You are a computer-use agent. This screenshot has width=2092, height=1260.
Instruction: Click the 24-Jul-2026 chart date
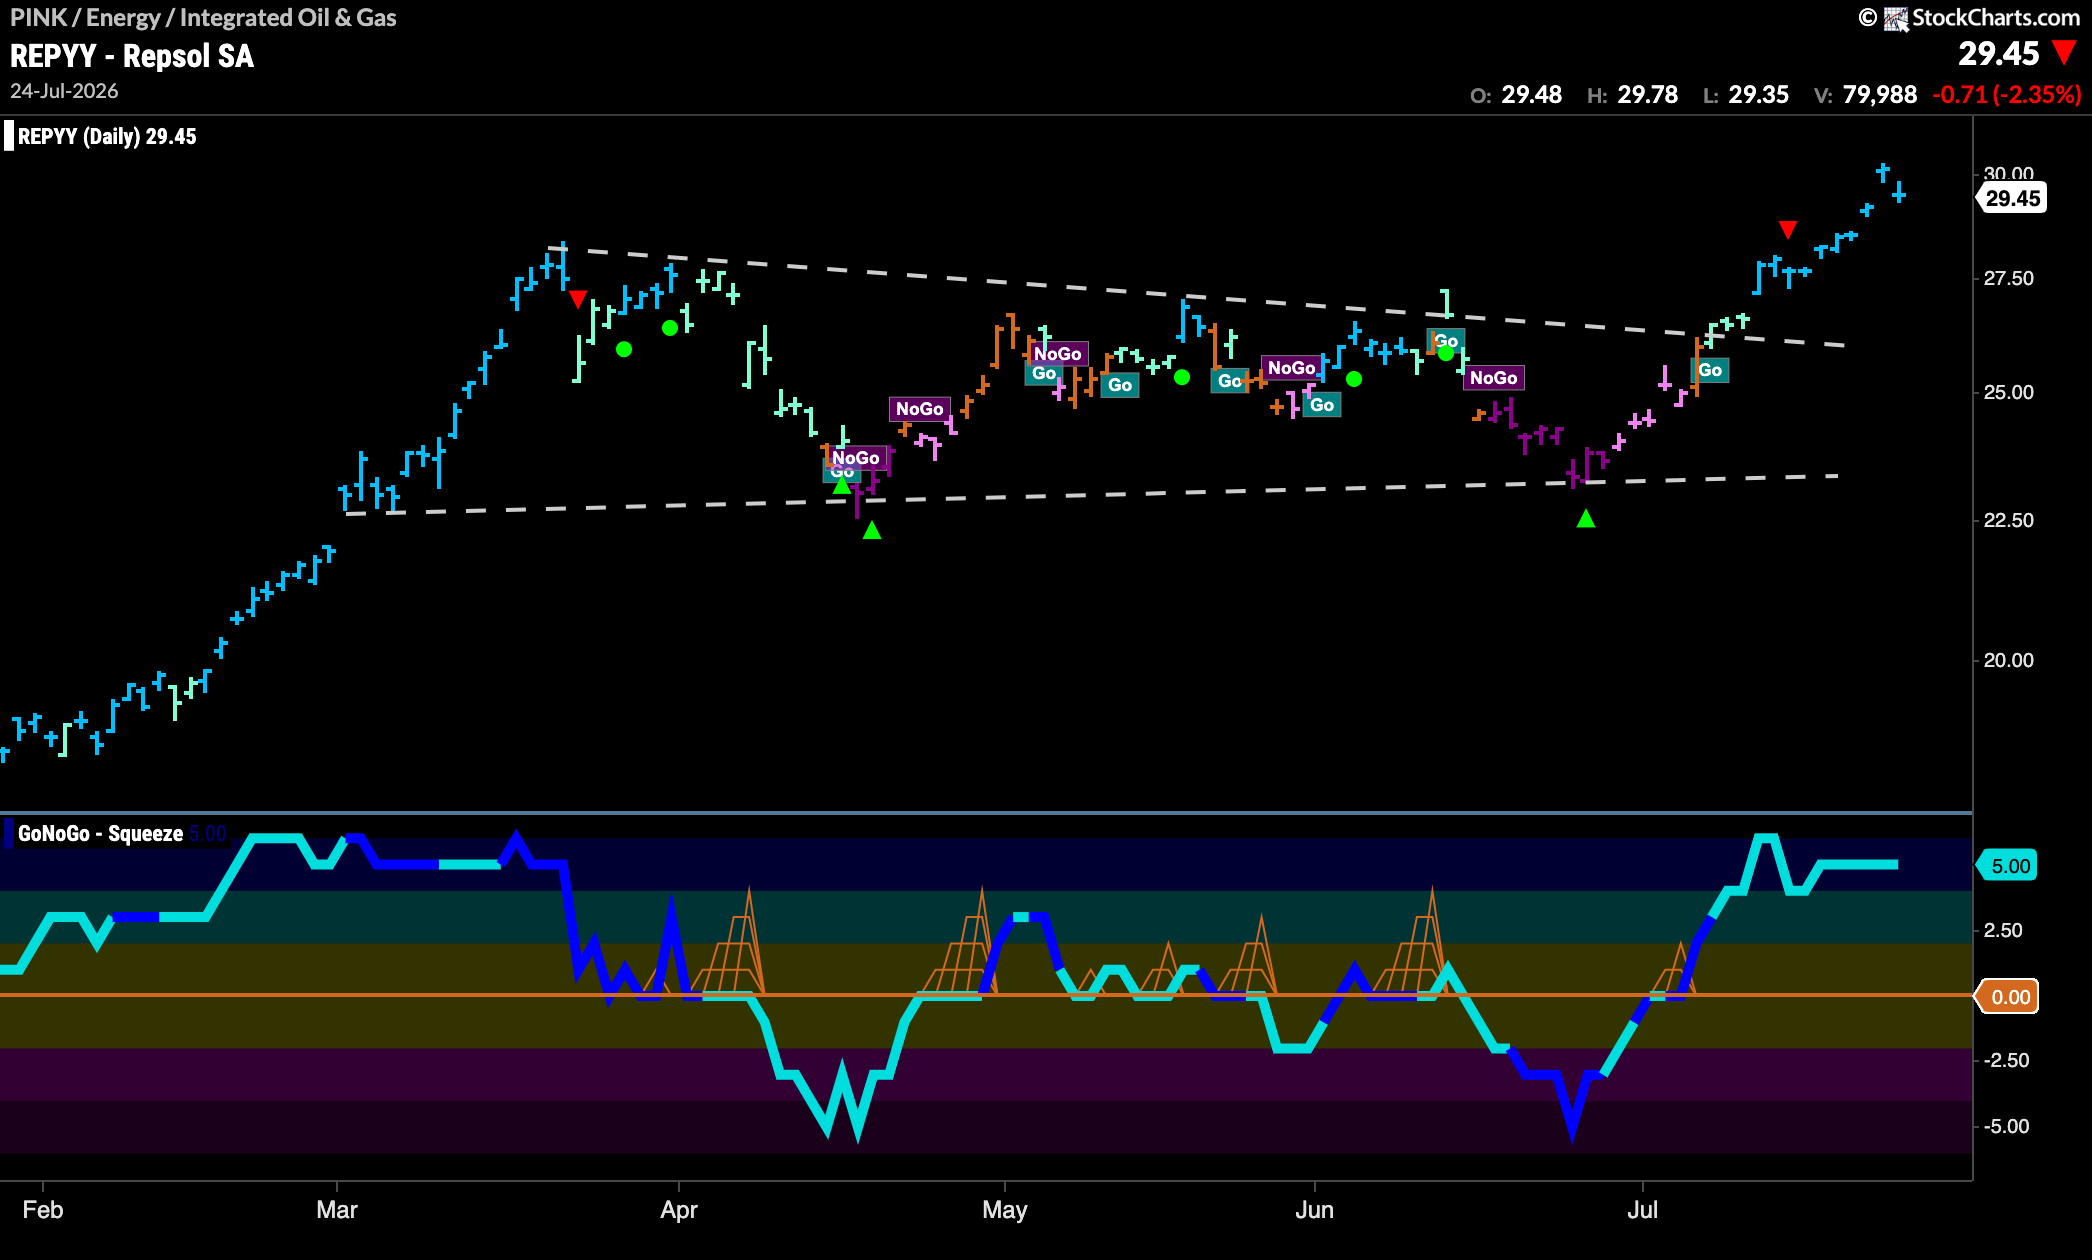pyautogui.click(x=64, y=91)
